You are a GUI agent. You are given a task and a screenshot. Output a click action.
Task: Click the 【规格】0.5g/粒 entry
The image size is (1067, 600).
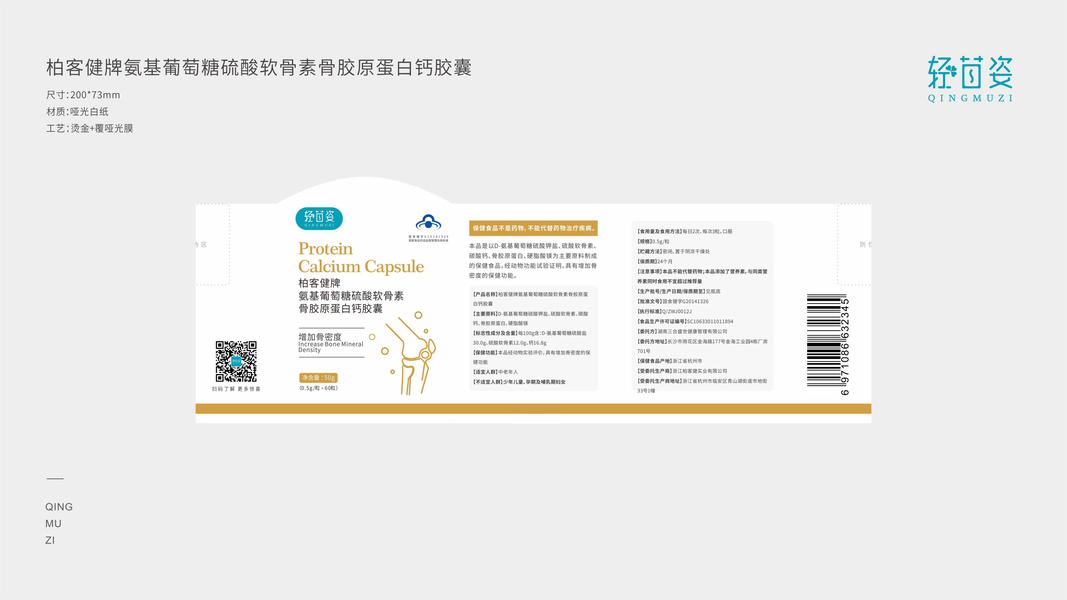click(653, 241)
